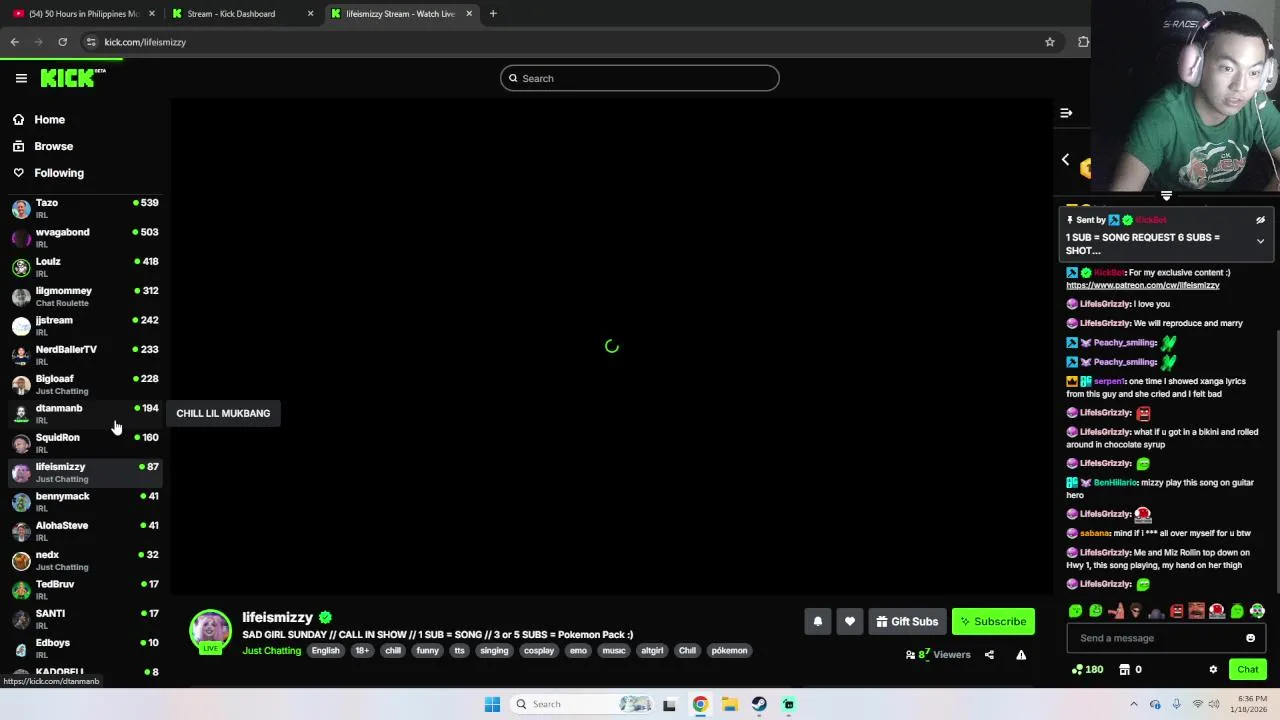Click the Kick logo
Viewport: 1280px width, 720px height.
tap(72, 78)
